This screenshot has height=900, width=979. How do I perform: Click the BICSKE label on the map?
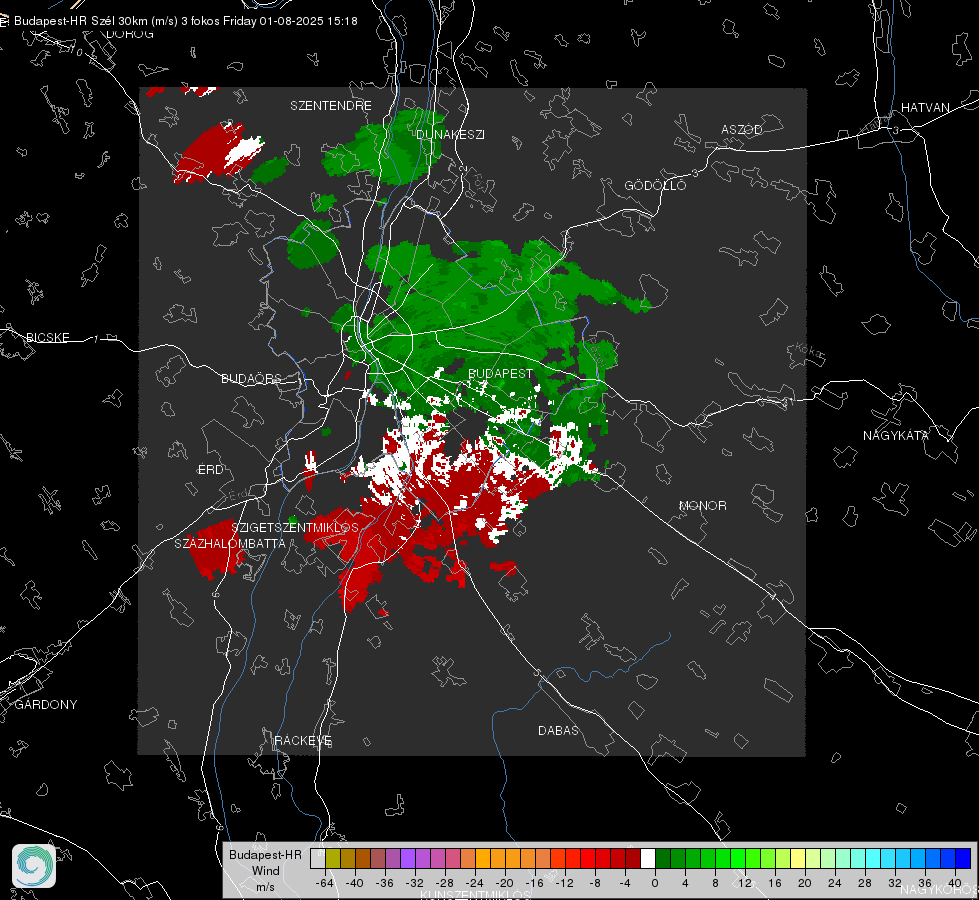click(47, 337)
